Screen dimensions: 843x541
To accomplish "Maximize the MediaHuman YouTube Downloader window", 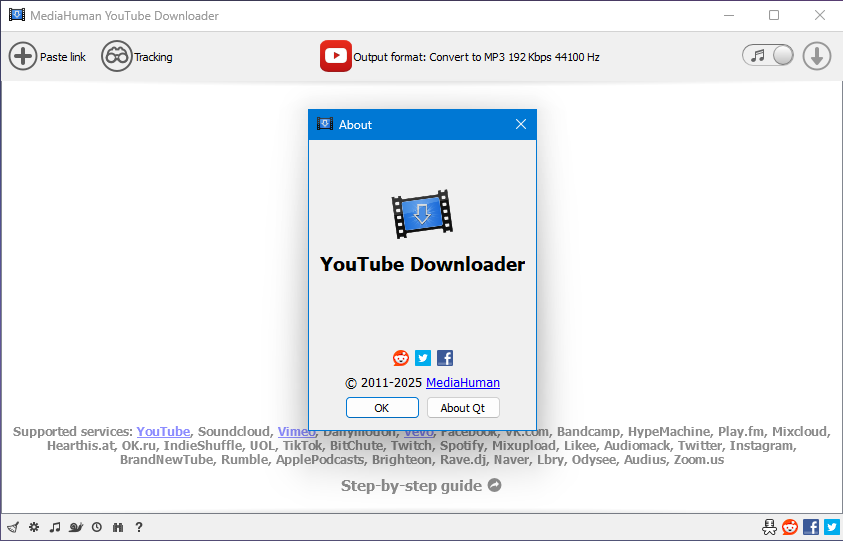I will pos(774,15).
